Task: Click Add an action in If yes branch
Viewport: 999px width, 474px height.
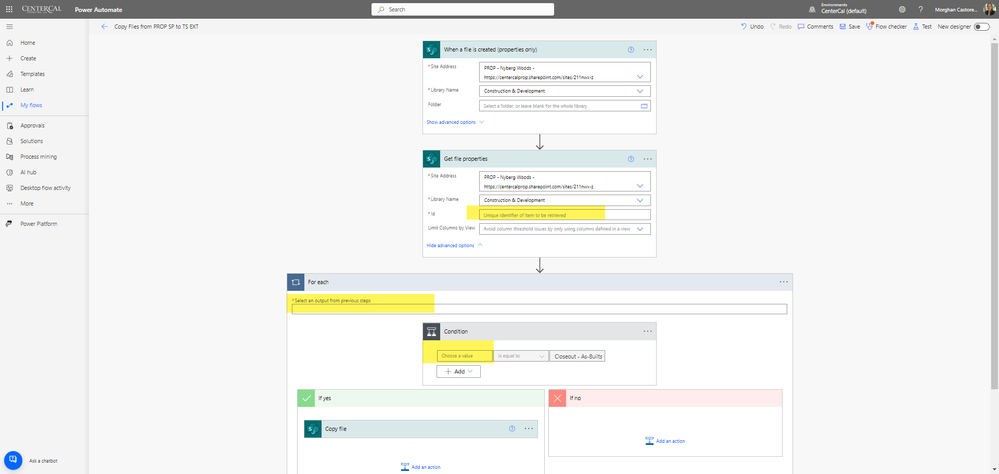Action: 420,467
